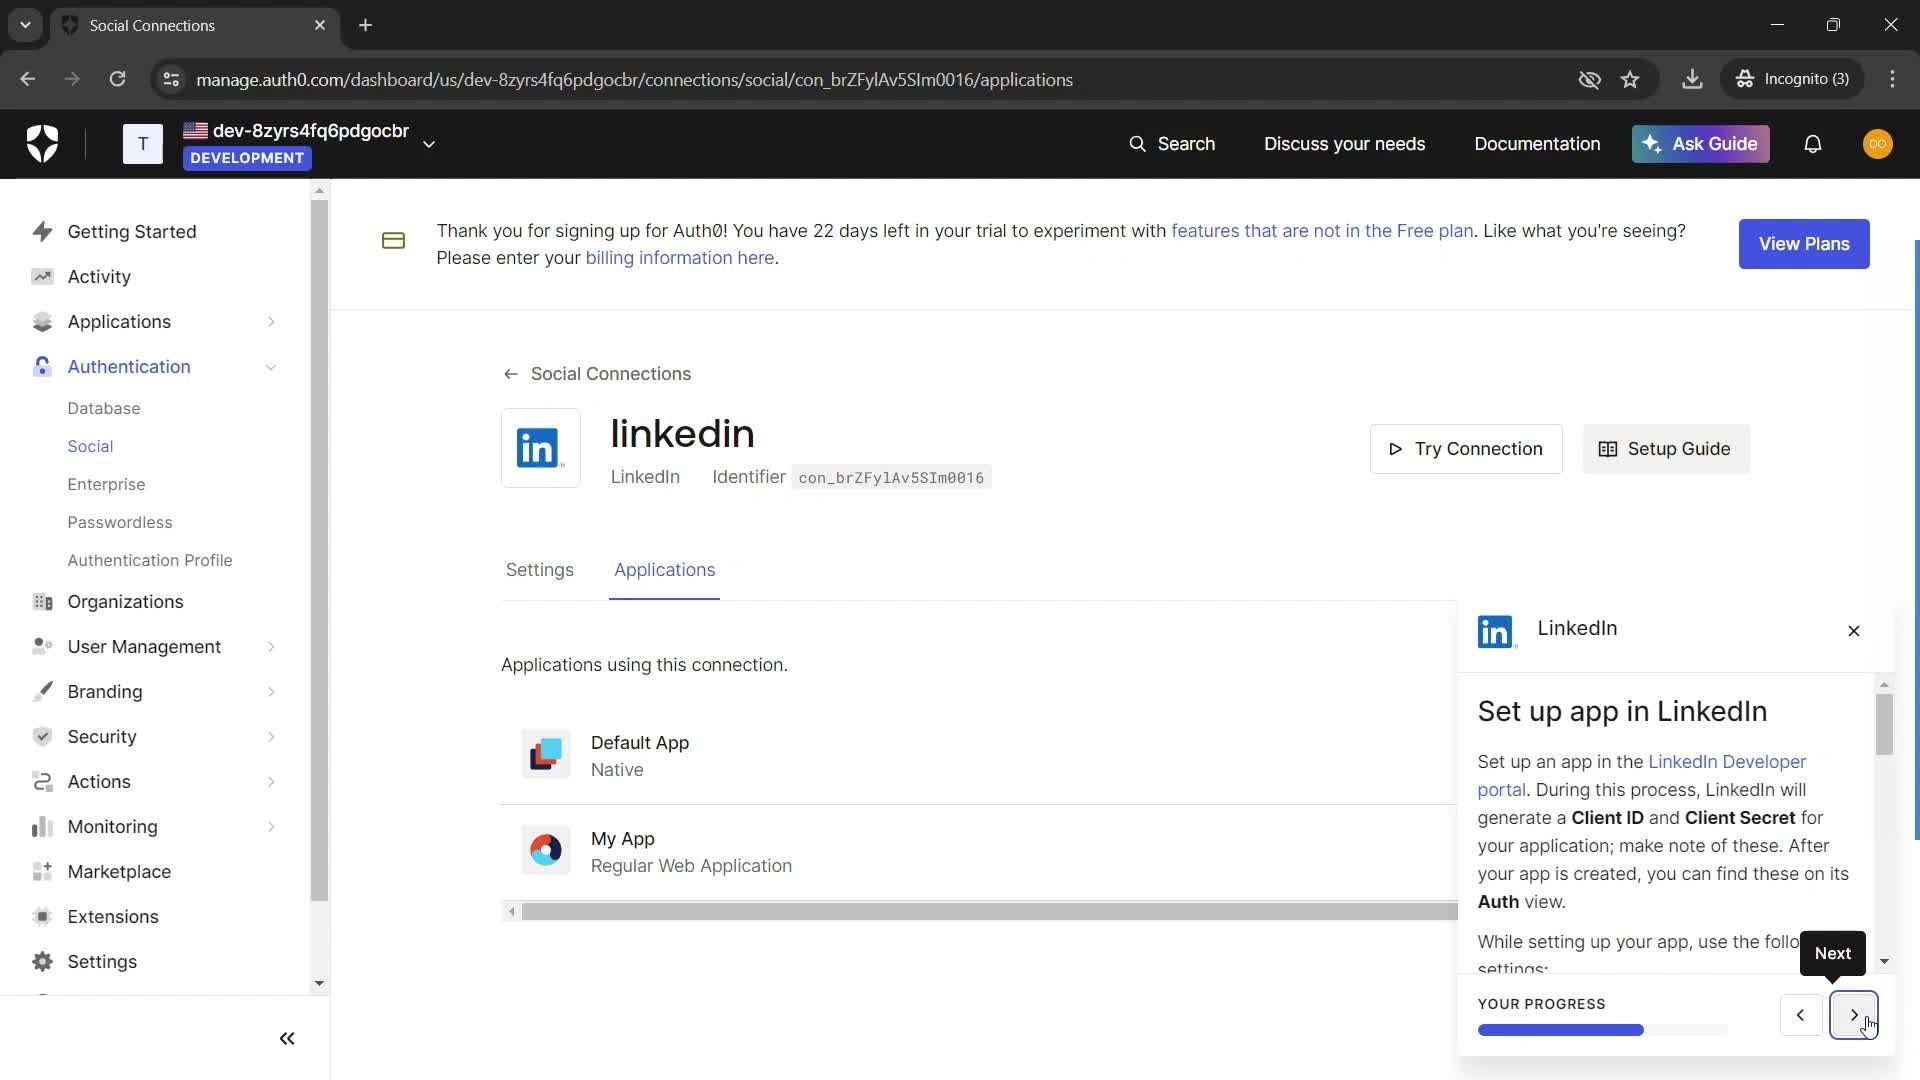Close the LinkedIn setup guide panel
Image resolution: width=1920 pixels, height=1080 pixels.
coord(1853,631)
